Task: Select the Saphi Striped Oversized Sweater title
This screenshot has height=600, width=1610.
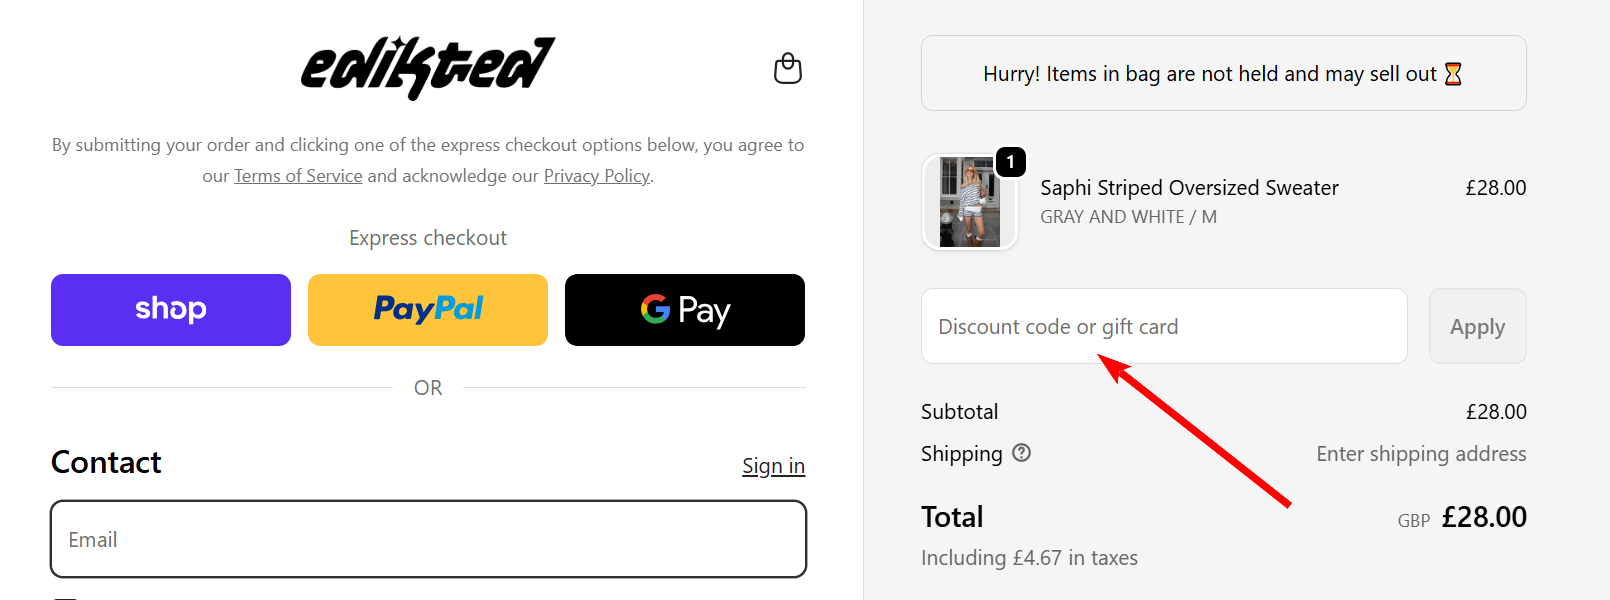Action: (1188, 187)
